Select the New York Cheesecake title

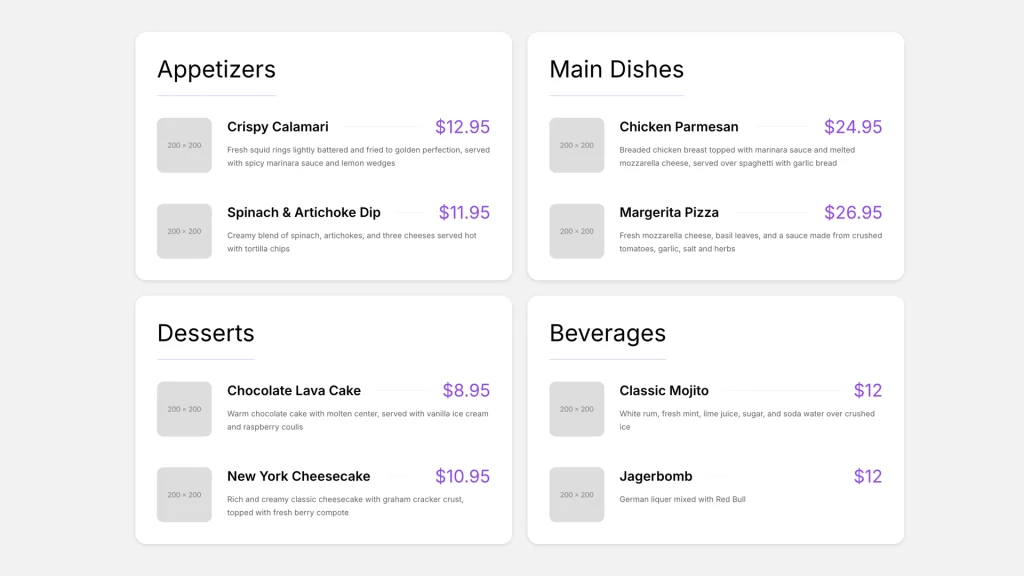click(298, 477)
